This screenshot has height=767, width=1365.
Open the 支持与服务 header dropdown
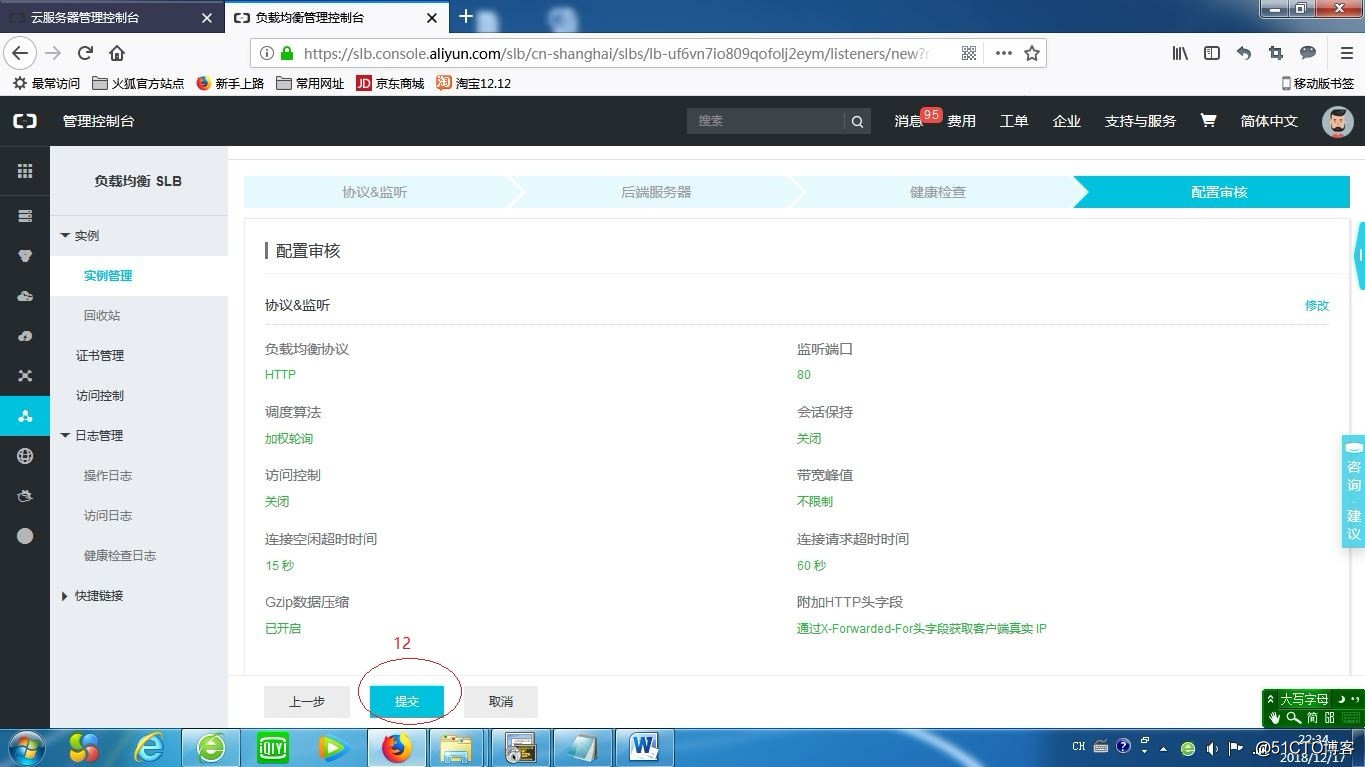[1140, 121]
